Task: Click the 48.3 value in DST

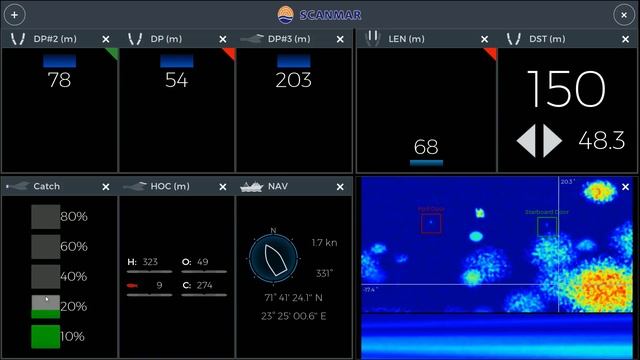Action: click(x=601, y=140)
